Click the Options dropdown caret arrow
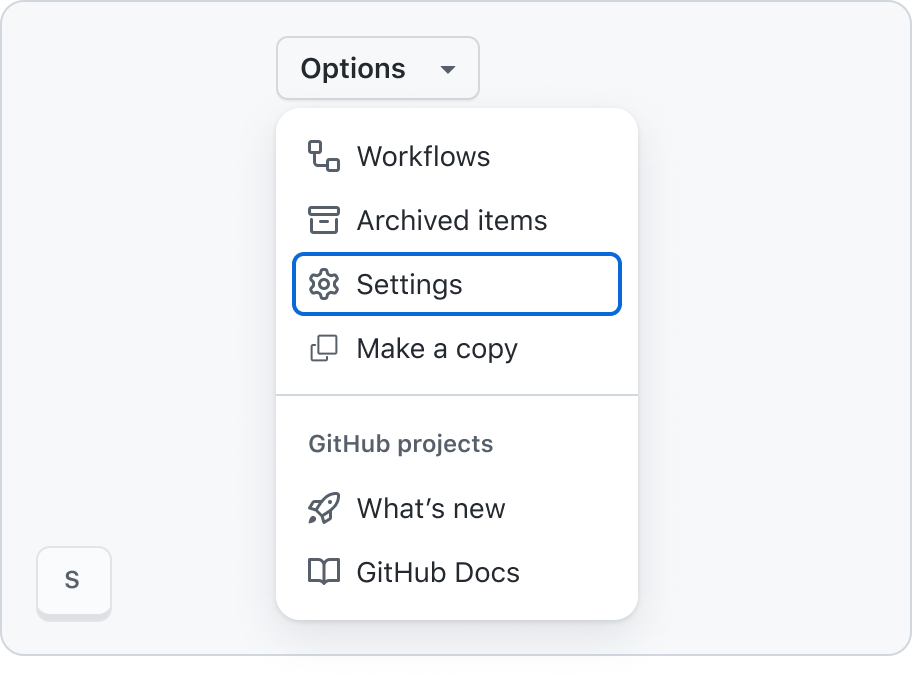 (x=447, y=70)
